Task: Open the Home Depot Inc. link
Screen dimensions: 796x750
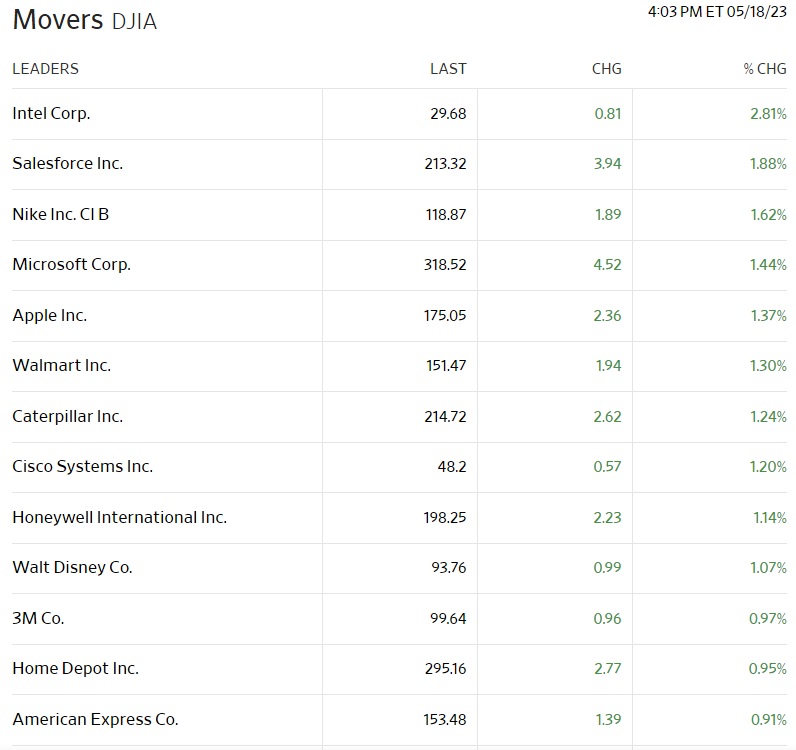Action: 76,668
